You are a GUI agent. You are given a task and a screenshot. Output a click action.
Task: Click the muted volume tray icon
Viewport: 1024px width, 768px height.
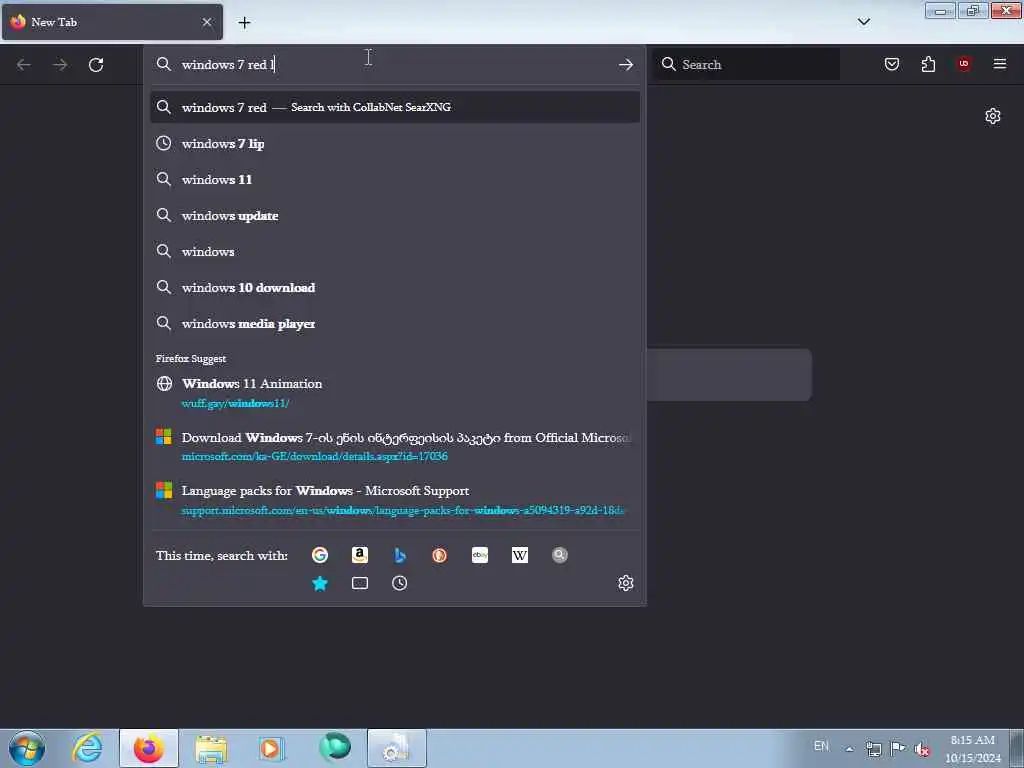922,749
